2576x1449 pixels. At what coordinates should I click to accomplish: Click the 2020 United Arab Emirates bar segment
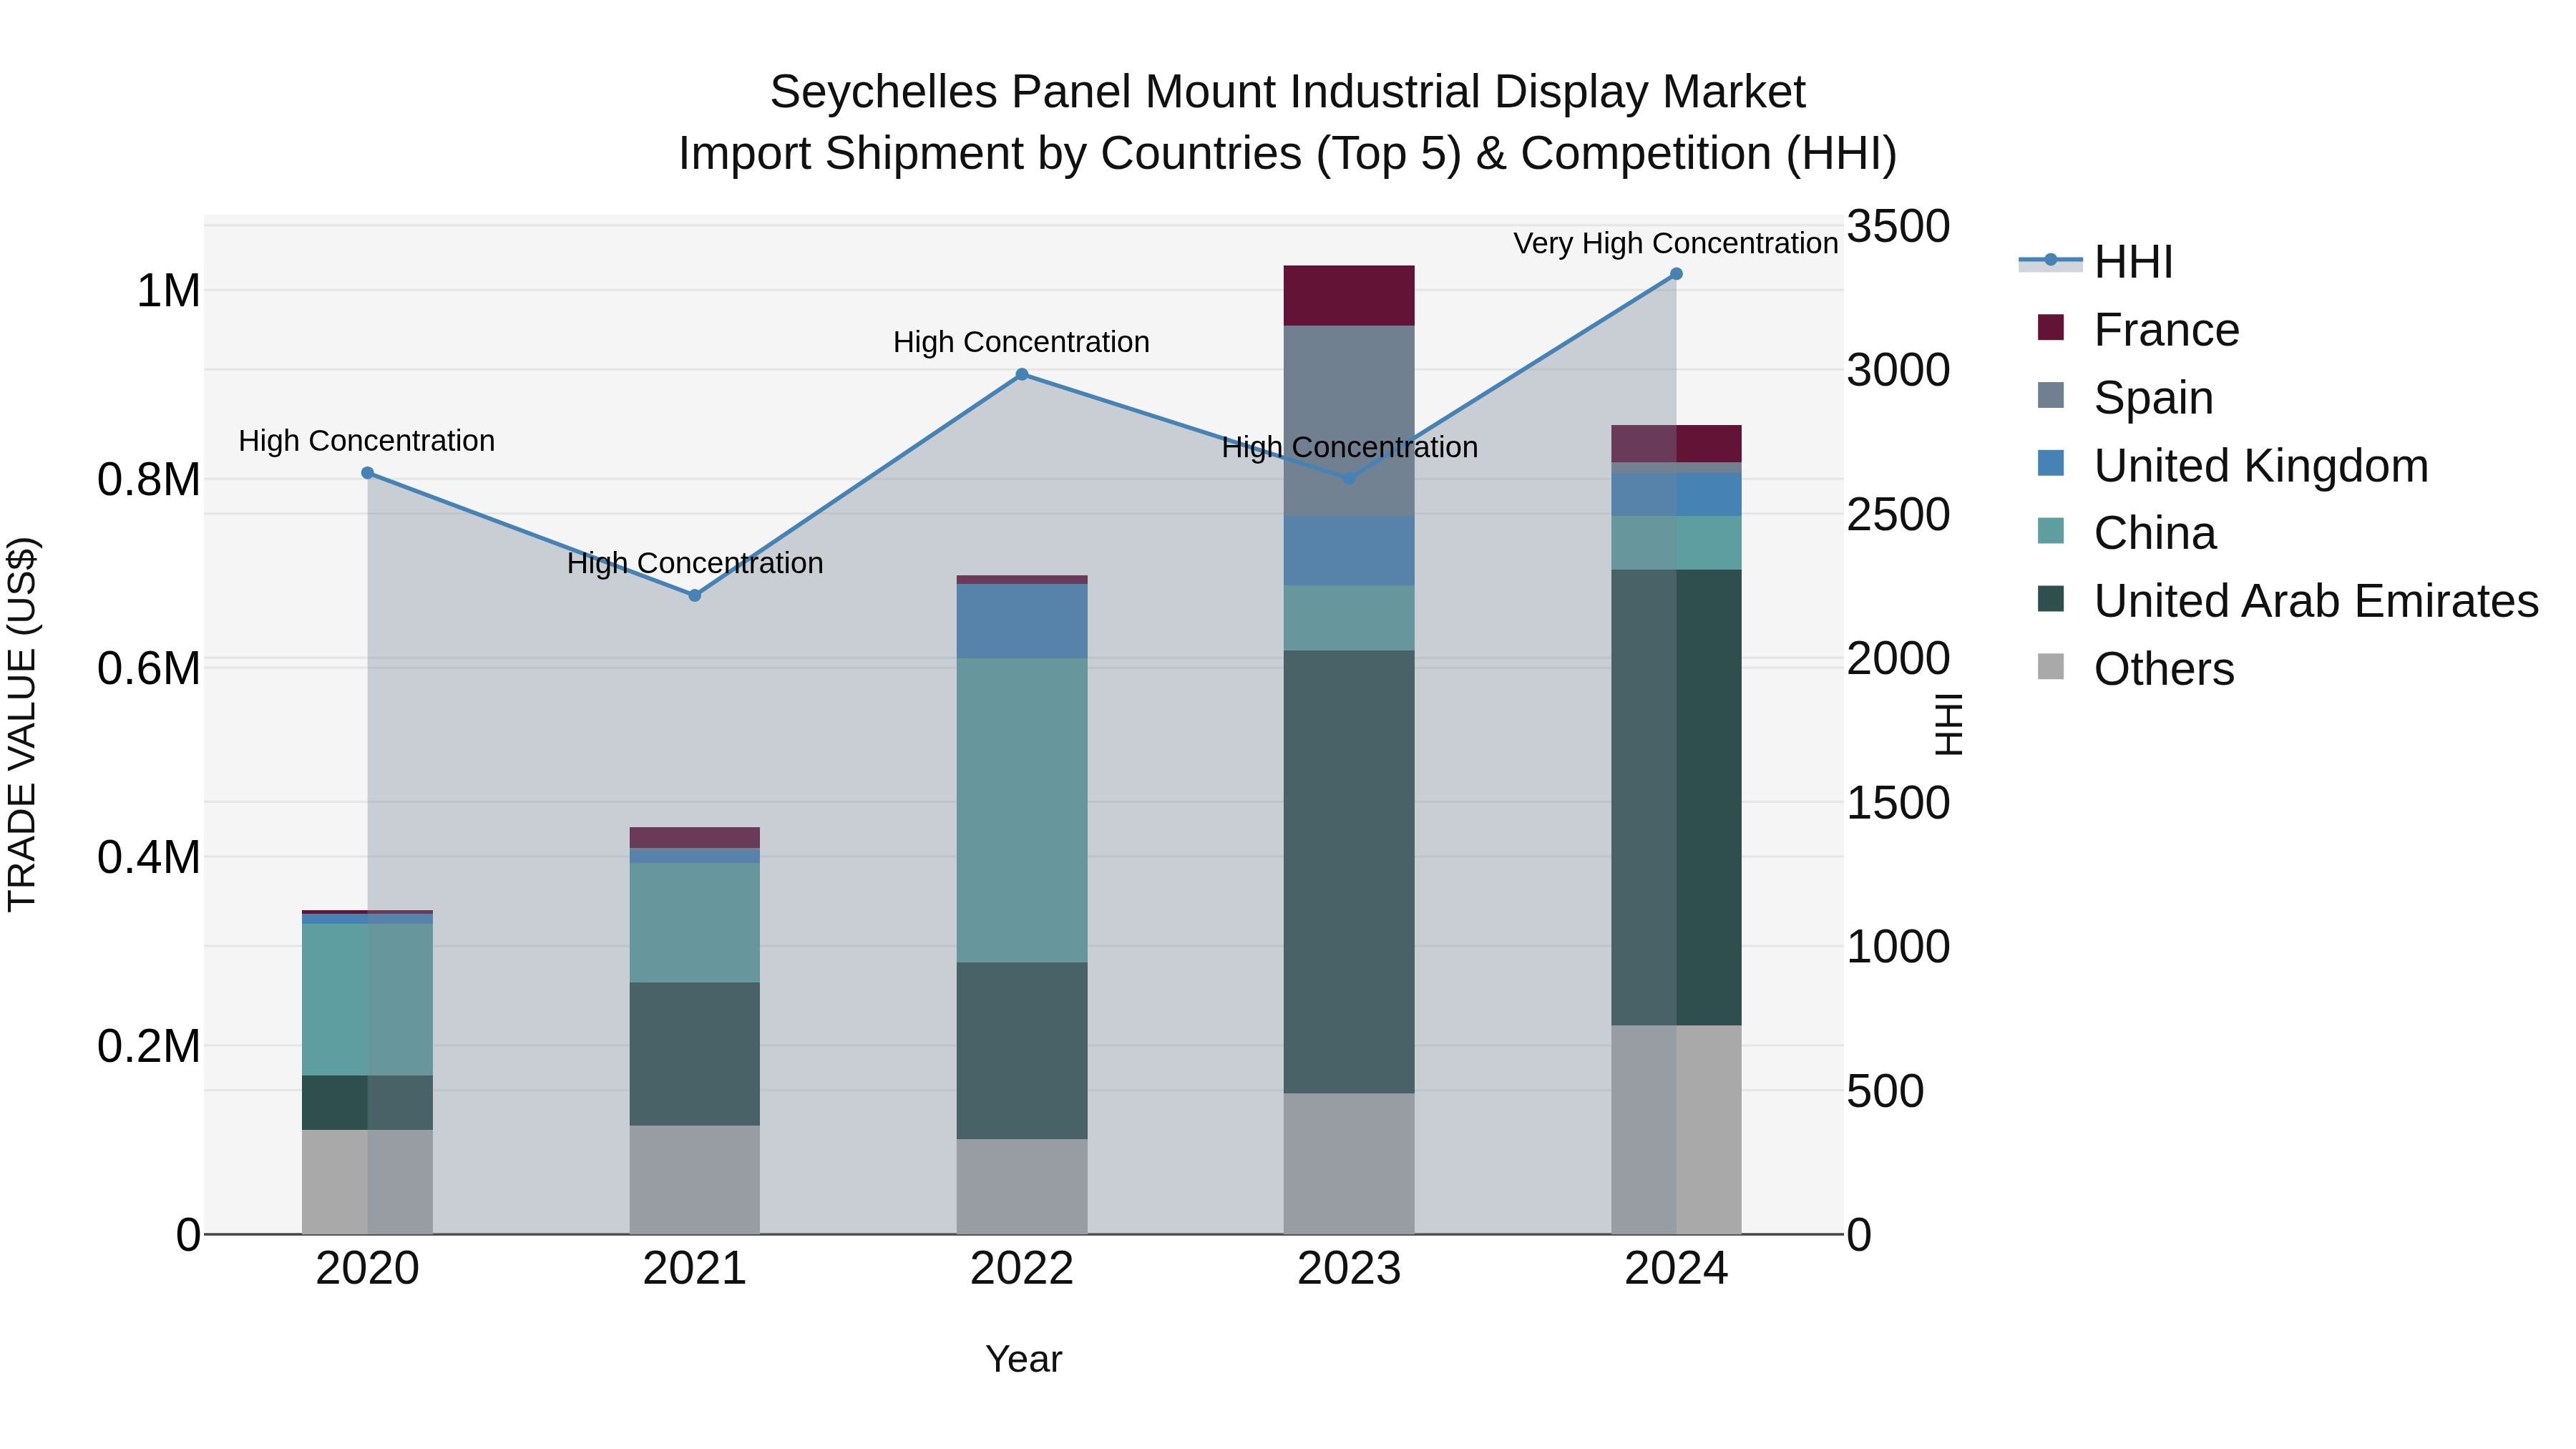click(x=367, y=1103)
